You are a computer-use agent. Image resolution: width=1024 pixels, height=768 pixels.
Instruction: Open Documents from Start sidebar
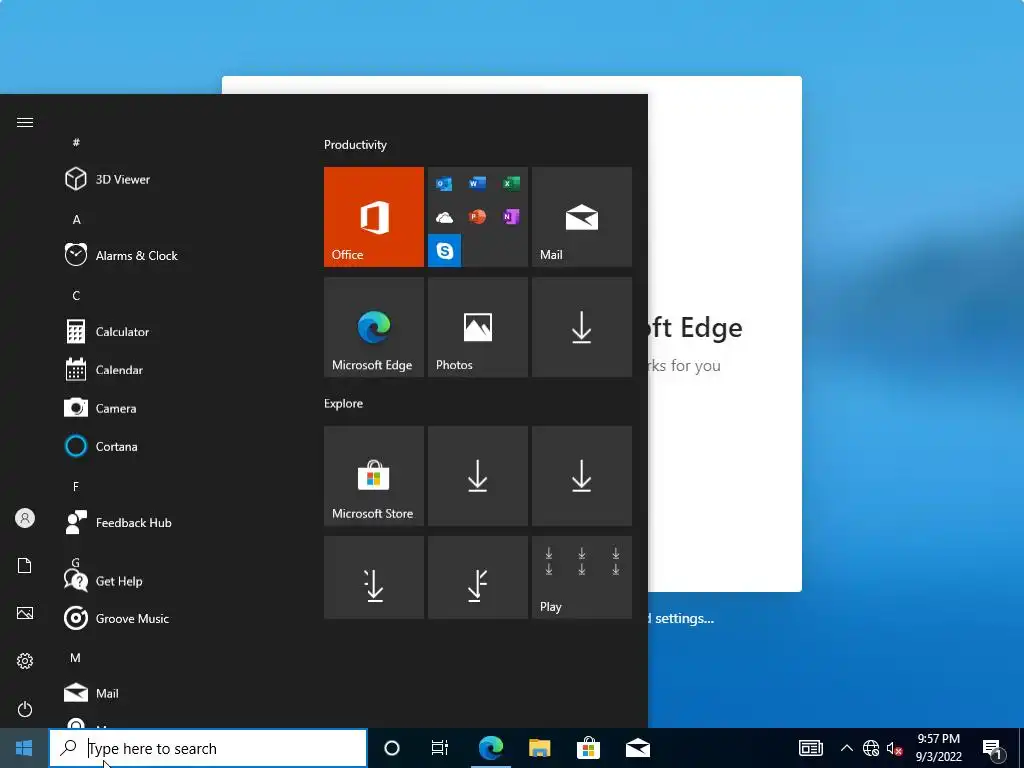tap(25, 566)
